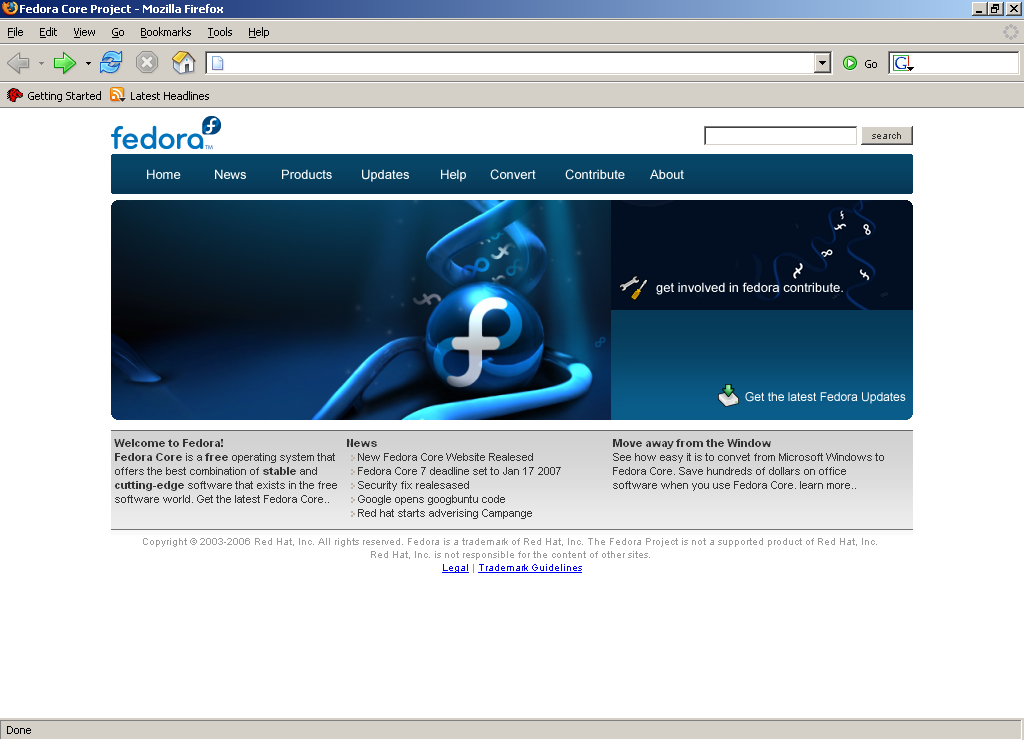The width and height of the screenshot is (1024, 740).
Task: Open the Edit menu
Action: point(48,32)
